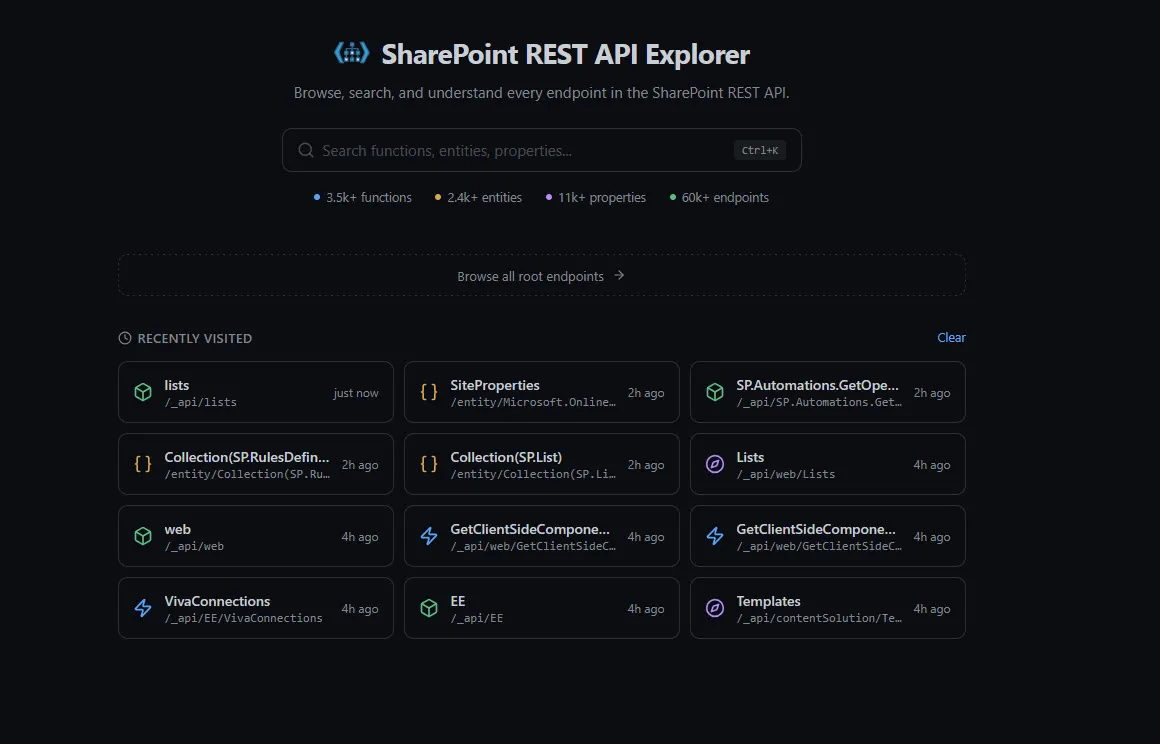Image resolution: width=1160 pixels, height=744 pixels.
Task: Click the lightning icon on the VivaConnections card
Action: tap(143, 608)
